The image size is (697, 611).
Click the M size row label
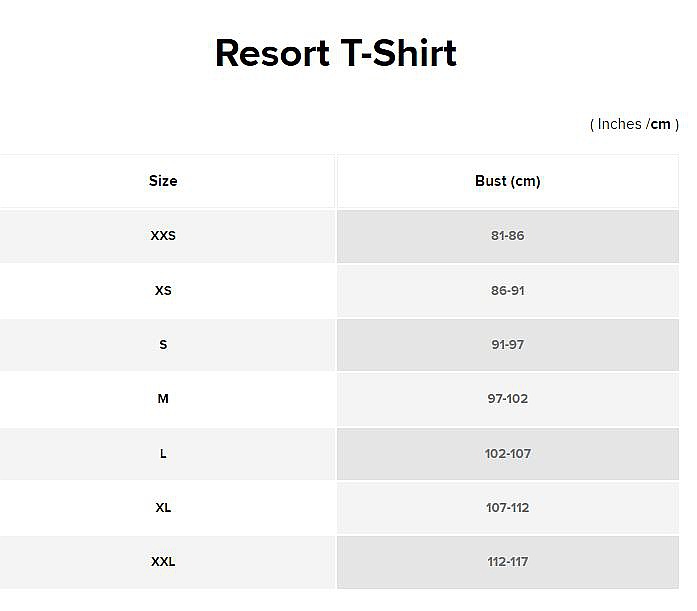pyautogui.click(x=163, y=399)
